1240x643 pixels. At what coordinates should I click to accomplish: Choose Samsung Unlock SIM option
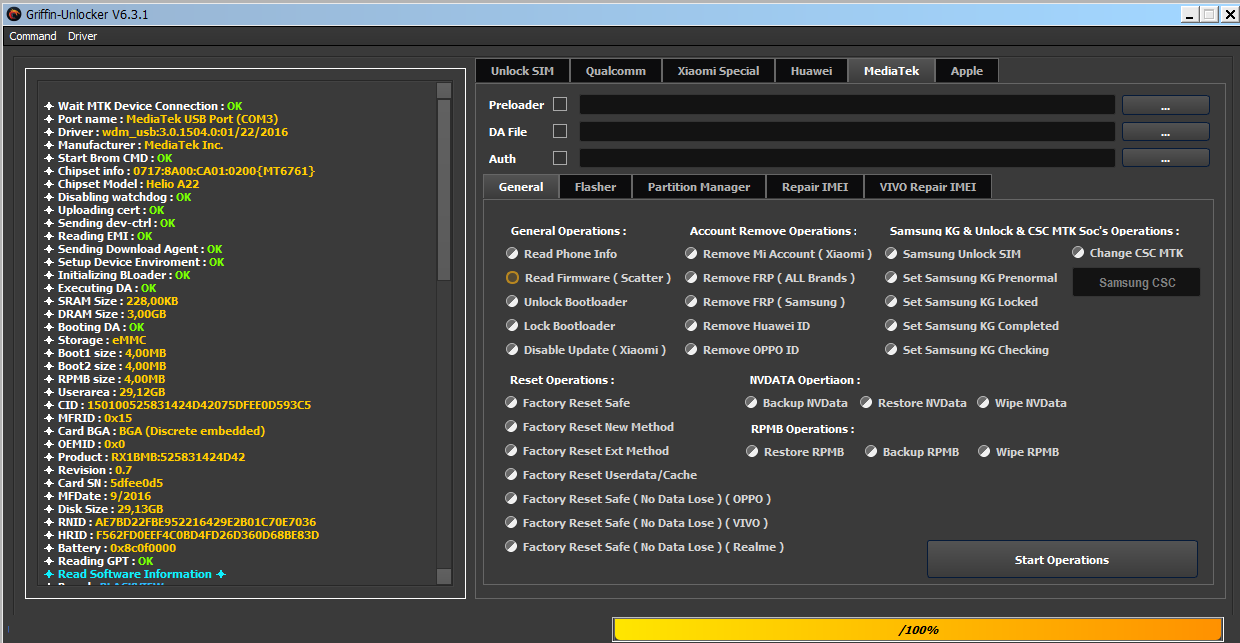pos(953,254)
